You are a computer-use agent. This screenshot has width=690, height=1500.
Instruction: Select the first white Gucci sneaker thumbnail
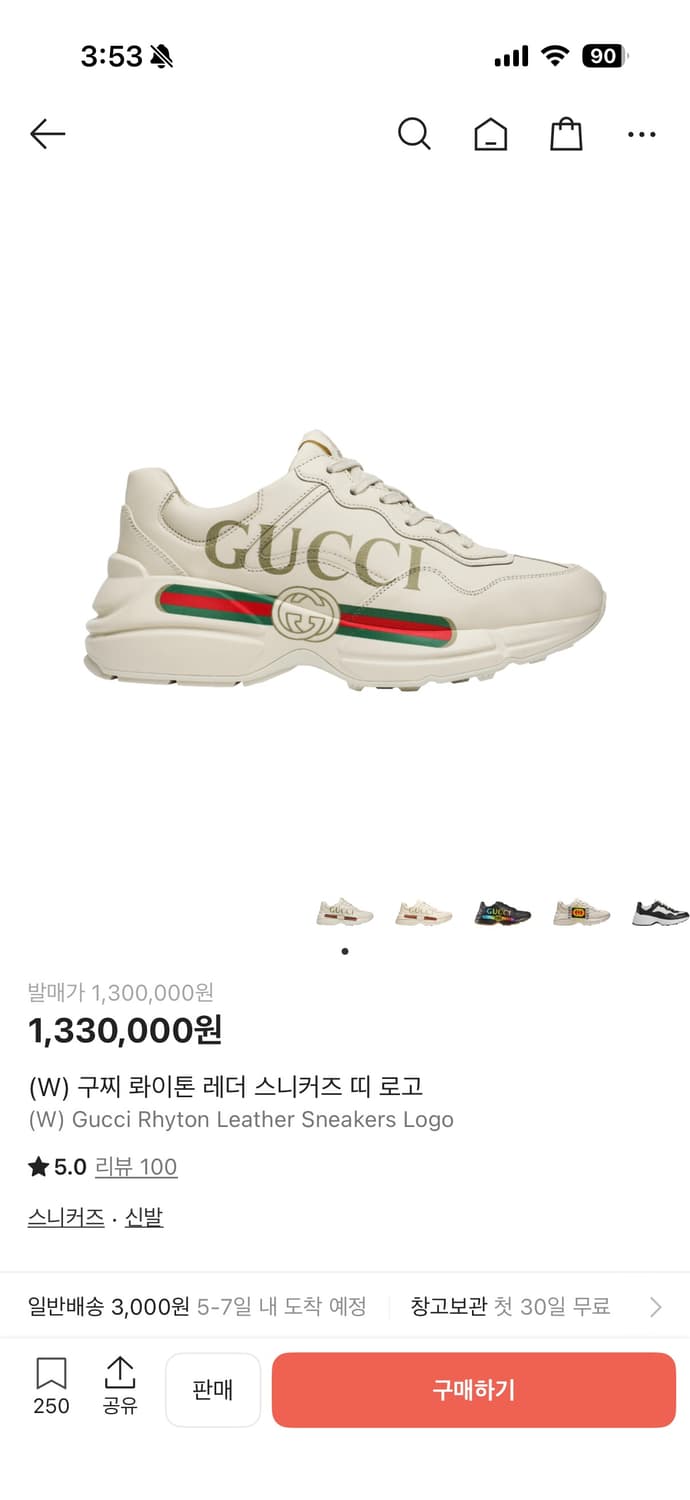point(345,912)
